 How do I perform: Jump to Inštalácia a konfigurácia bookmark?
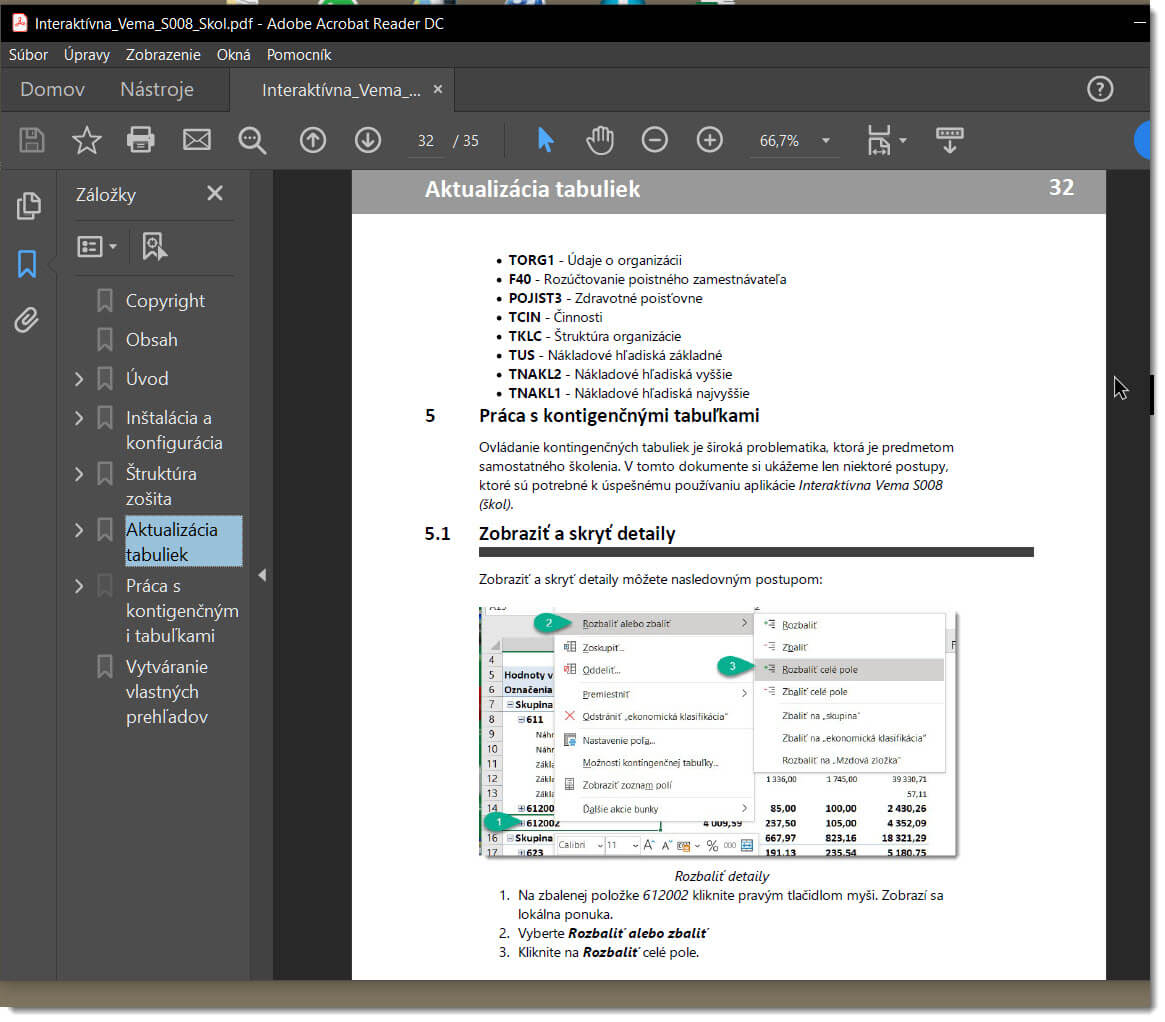174,431
